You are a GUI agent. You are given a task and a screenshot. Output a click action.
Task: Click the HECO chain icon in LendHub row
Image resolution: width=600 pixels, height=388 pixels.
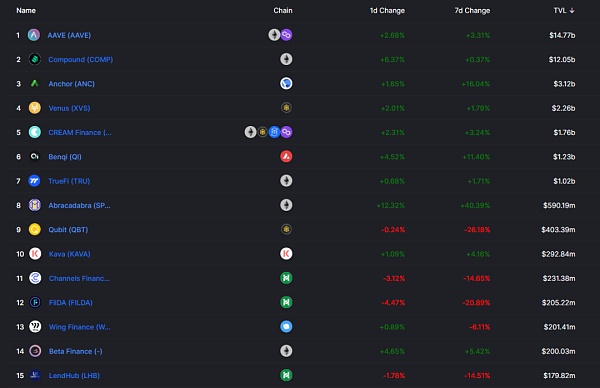[286, 375]
